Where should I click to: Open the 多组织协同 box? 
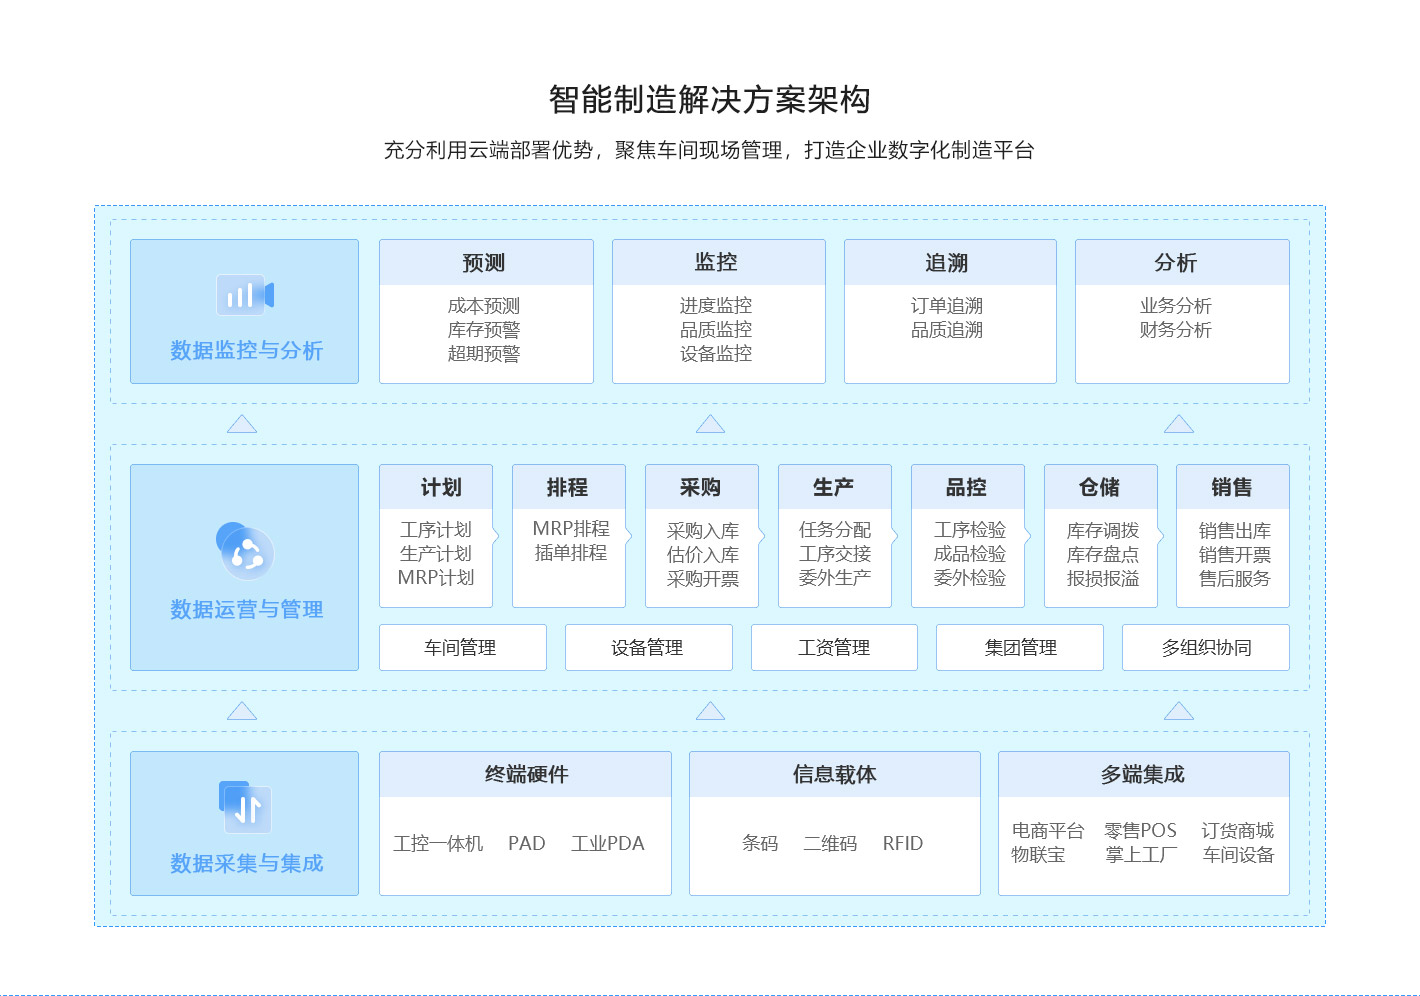[x=1206, y=647]
